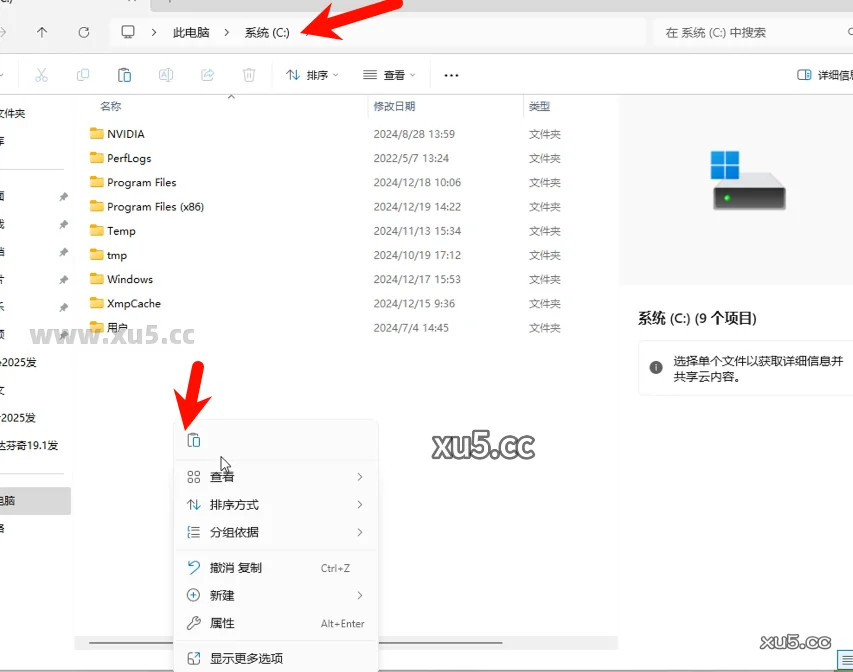
Task: Click the Rename icon in the toolbar
Action: pyautogui.click(x=166, y=74)
